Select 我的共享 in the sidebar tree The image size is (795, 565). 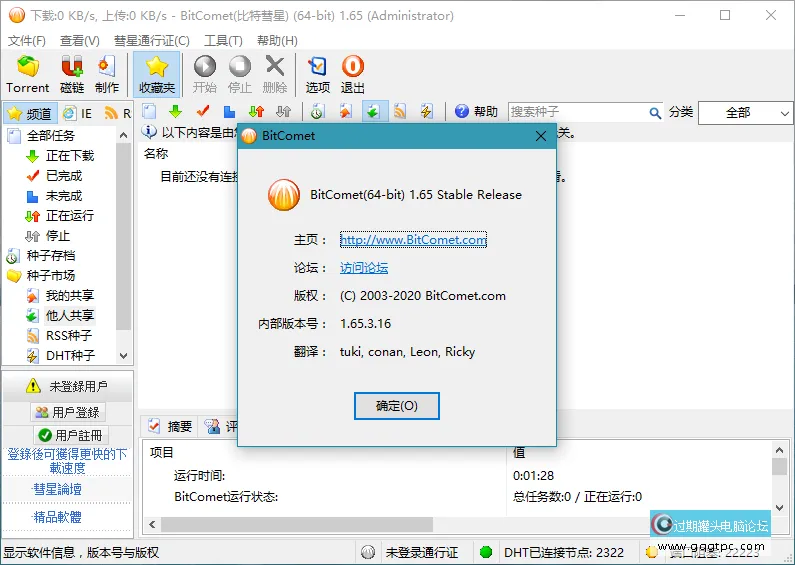point(70,296)
